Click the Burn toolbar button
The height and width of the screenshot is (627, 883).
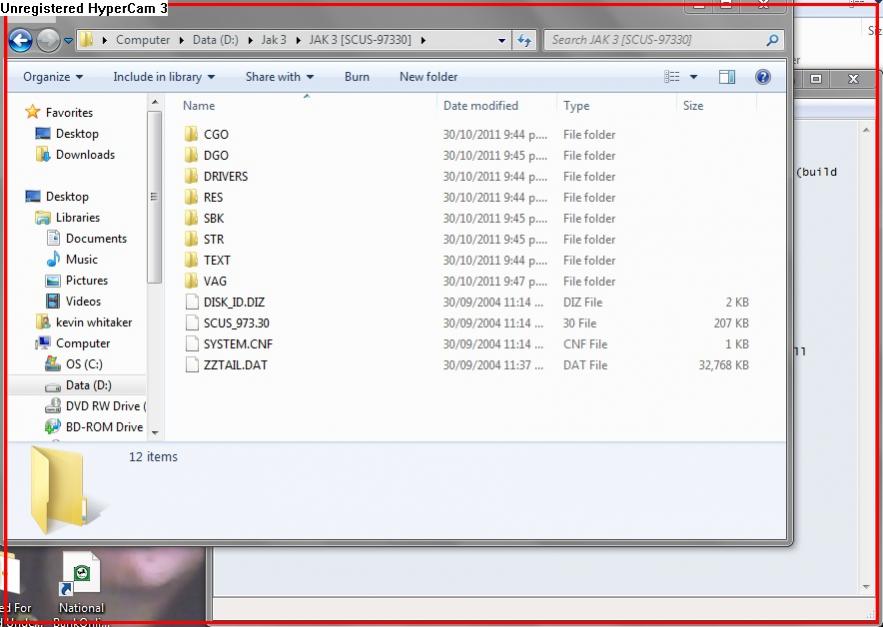pyautogui.click(x=357, y=77)
